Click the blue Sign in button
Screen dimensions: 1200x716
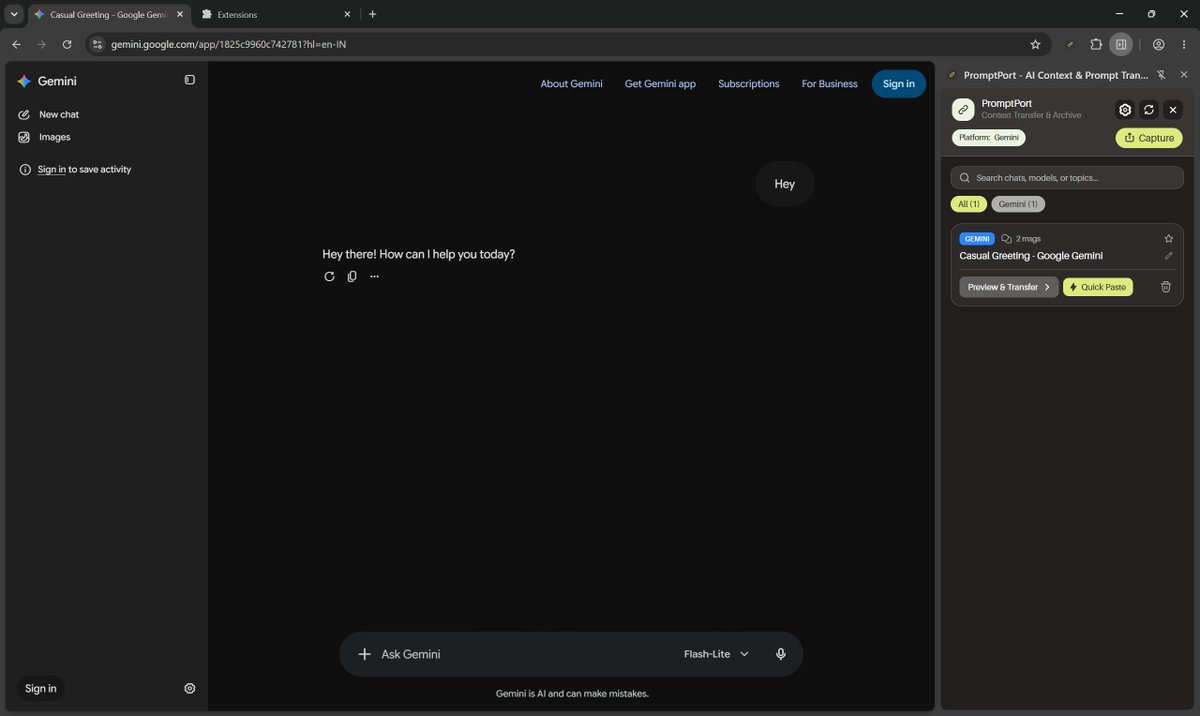click(899, 84)
